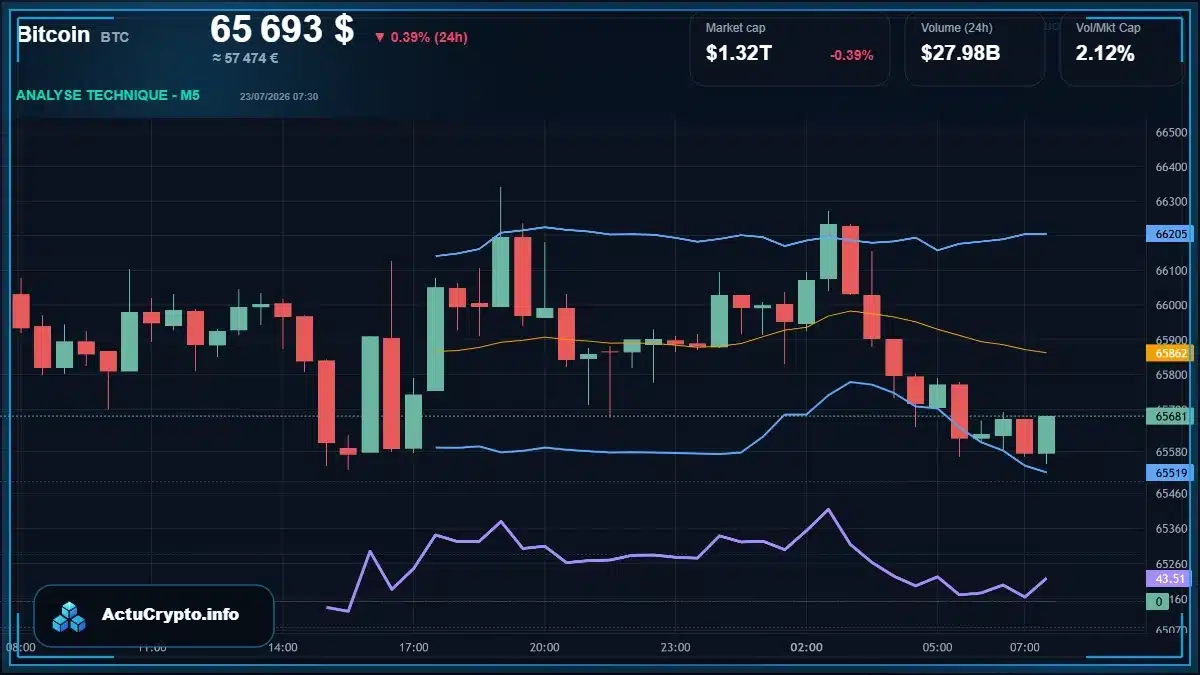This screenshot has height=675, width=1200.
Task: Click the orange 65862 moving average tag
Action: pyautogui.click(x=1170, y=353)
